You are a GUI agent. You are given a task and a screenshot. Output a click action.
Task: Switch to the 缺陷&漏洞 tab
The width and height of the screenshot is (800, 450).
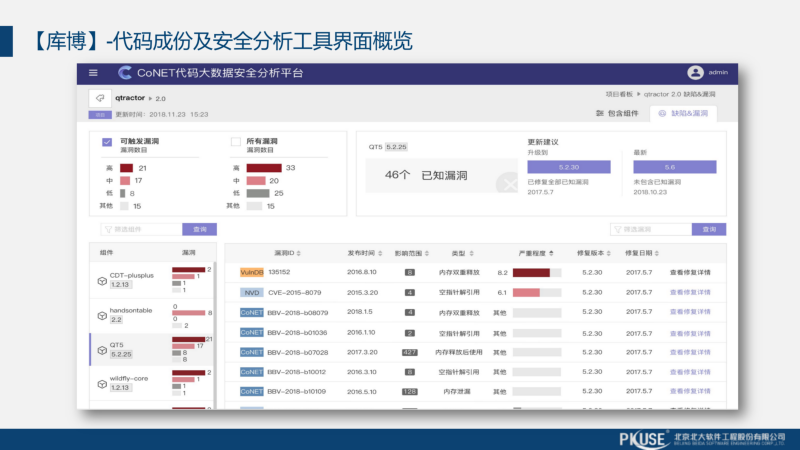coord(684,113)
